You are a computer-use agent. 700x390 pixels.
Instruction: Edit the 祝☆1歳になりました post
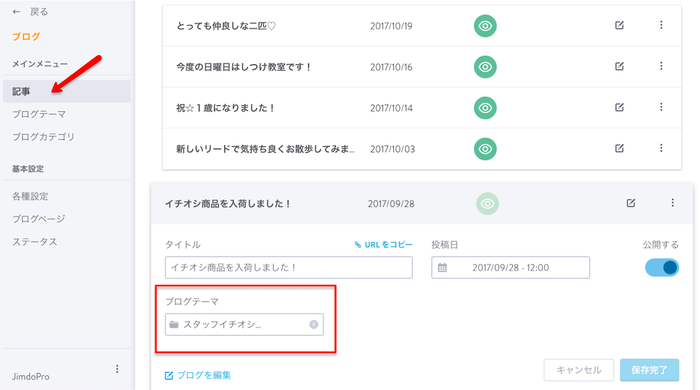(x=619, y=107)
